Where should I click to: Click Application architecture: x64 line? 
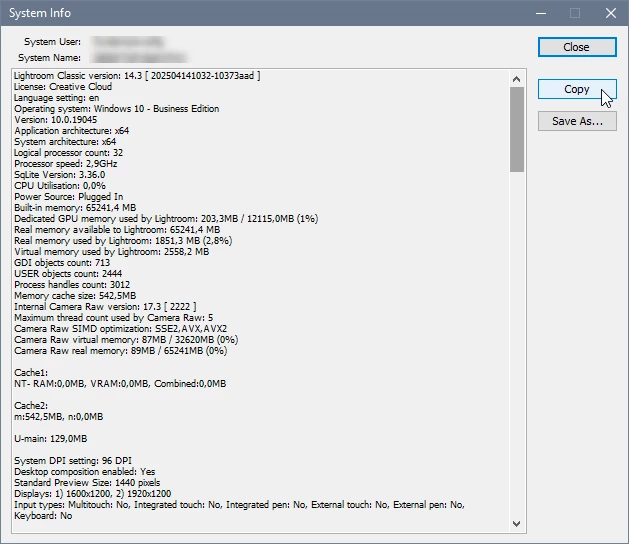pyautogui.click(x=72, y=131)
